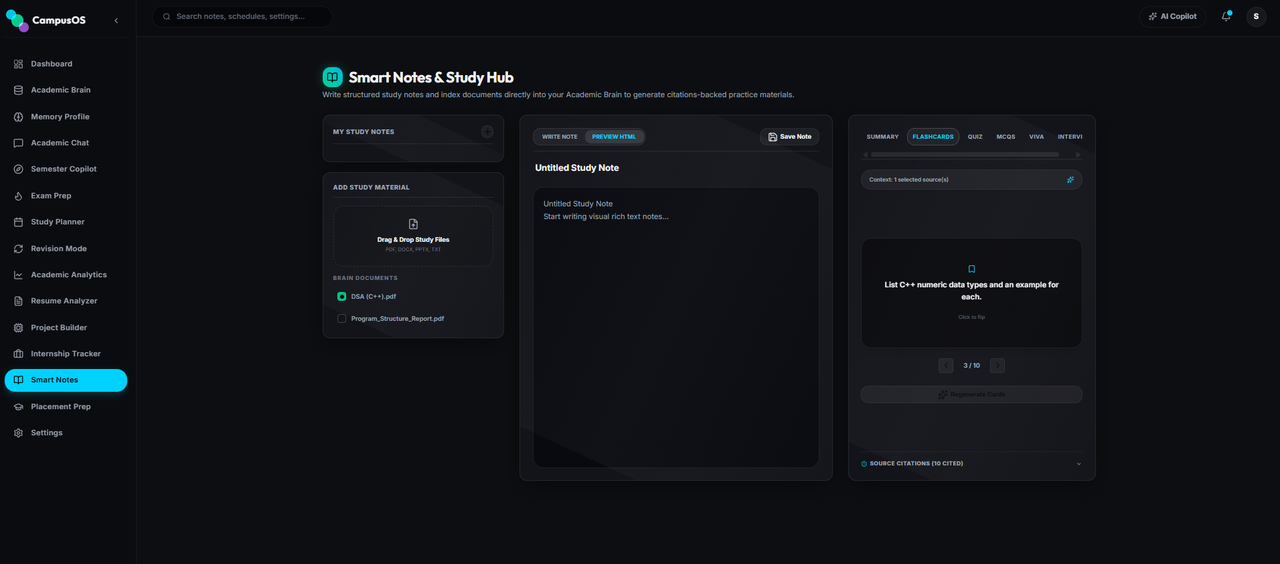
Task: Go to Memory Profile
Action: (66, 117)
